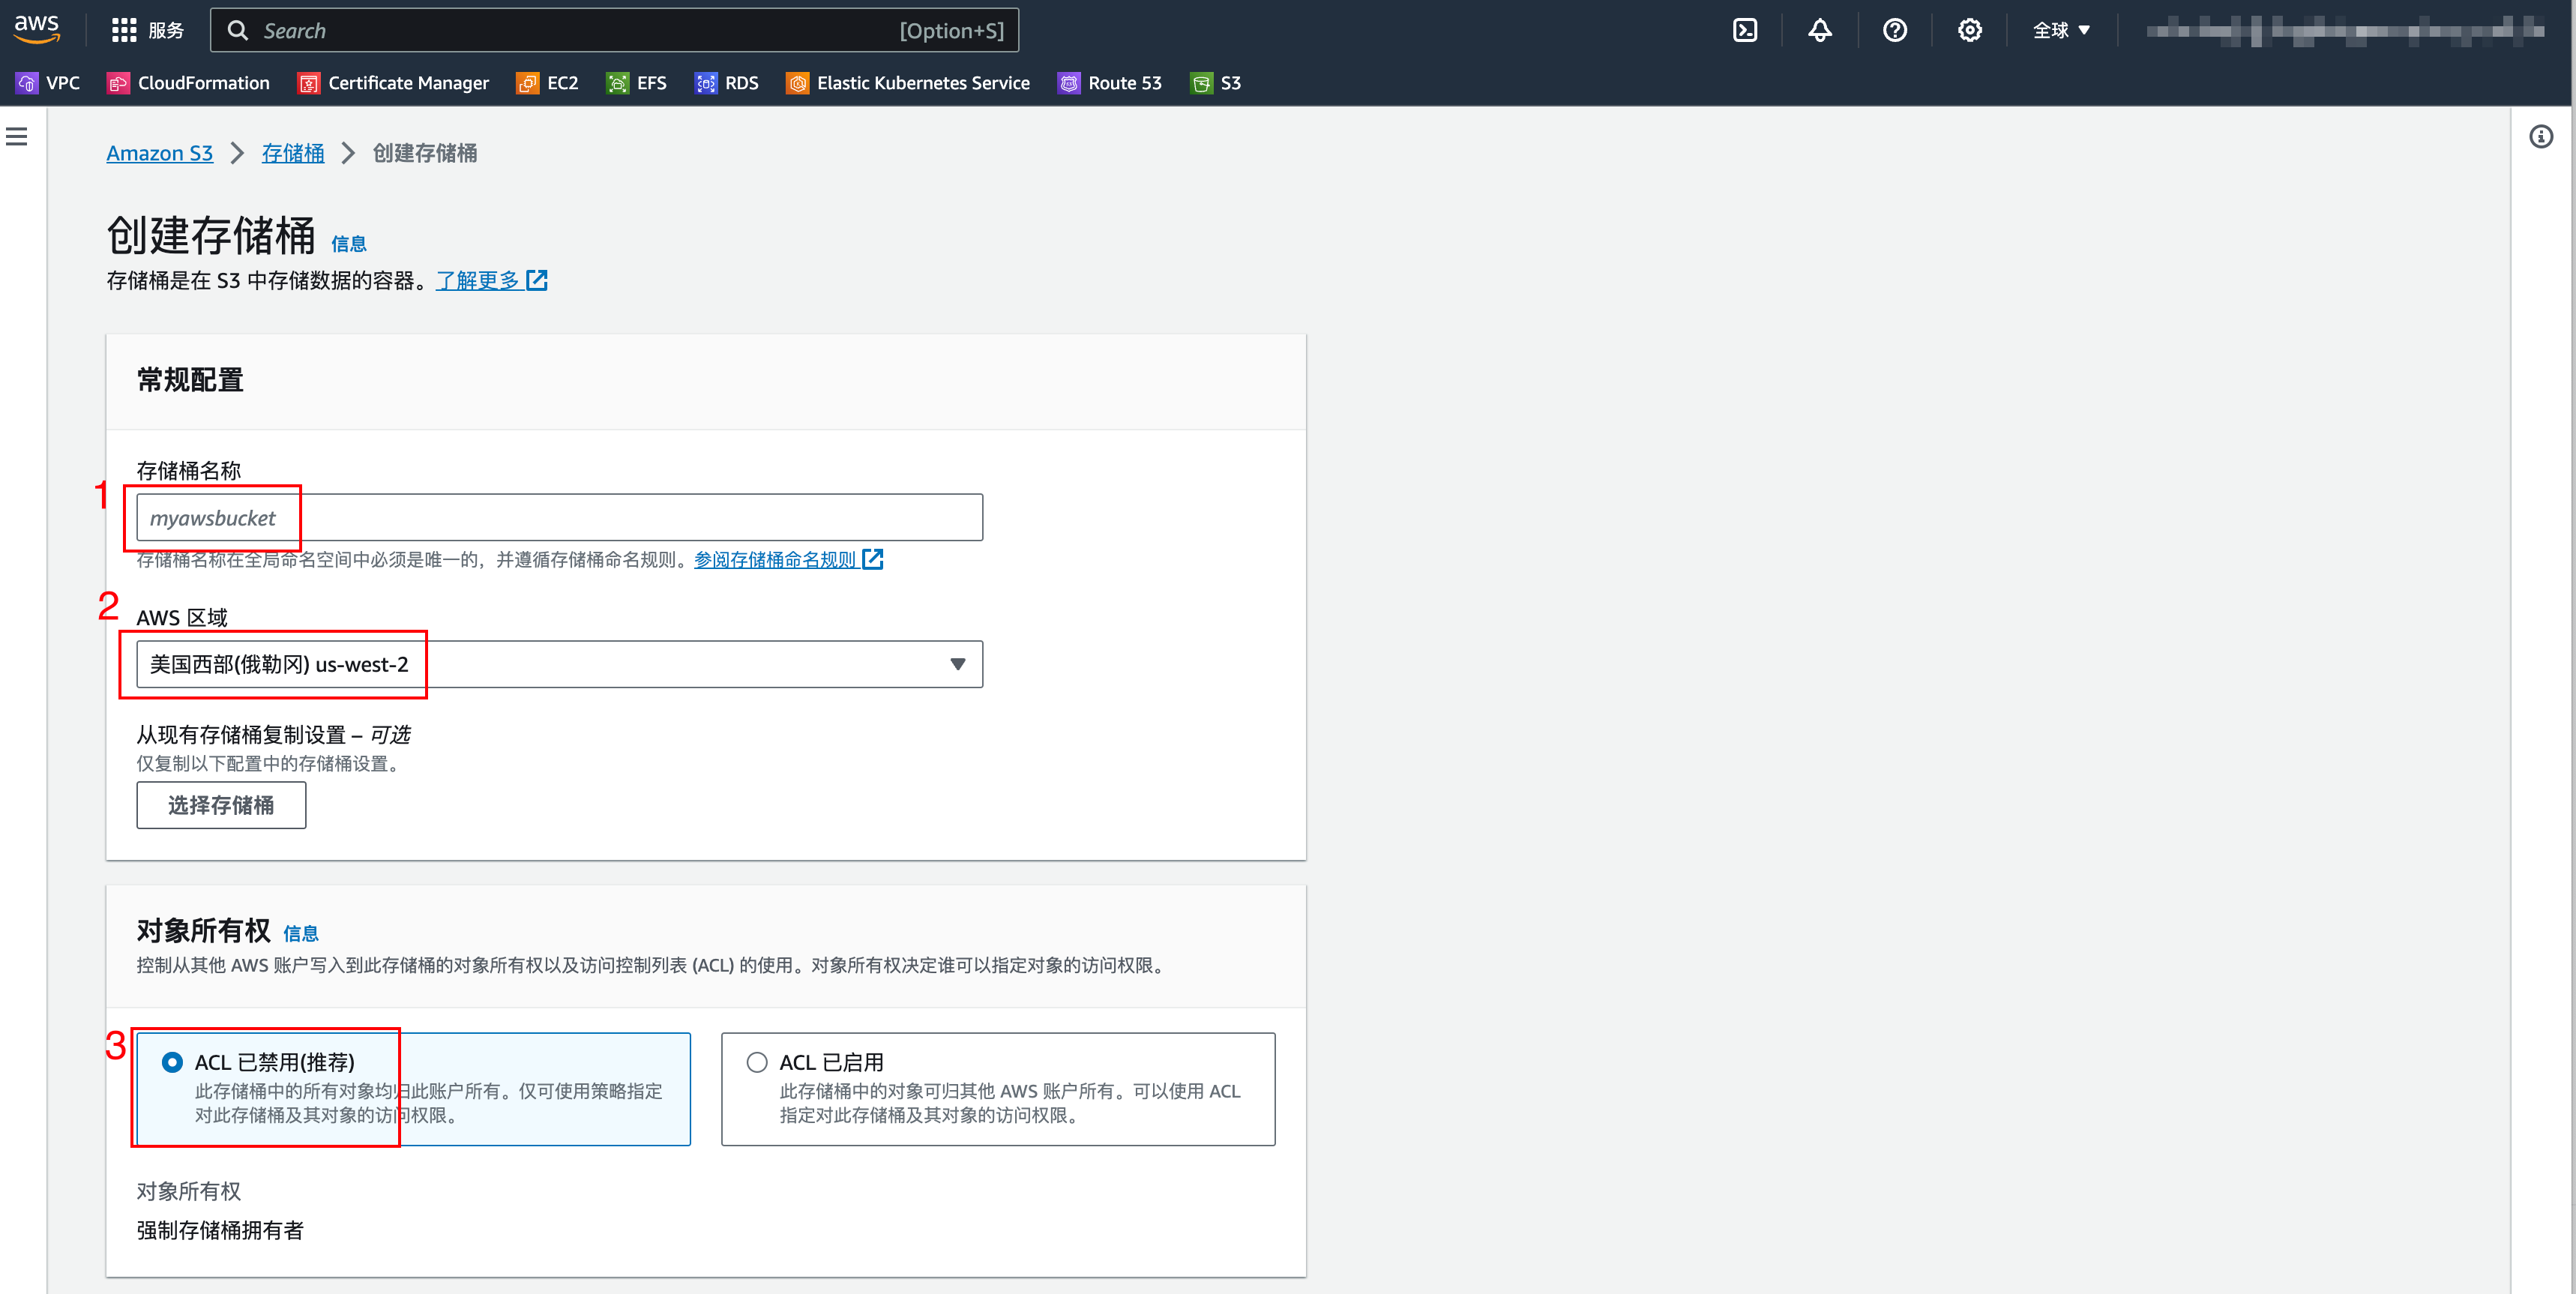Click the Certificate Manager service icon
This screenshot has height=1294, width=2576.
tap(309, 83)
